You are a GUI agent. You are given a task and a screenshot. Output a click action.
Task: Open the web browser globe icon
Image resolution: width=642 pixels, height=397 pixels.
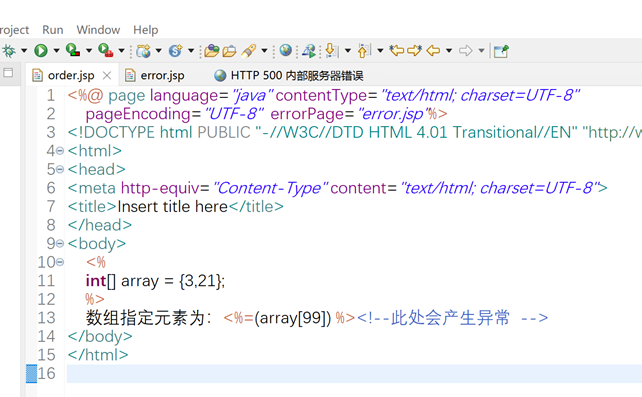(x=286, y=50)
